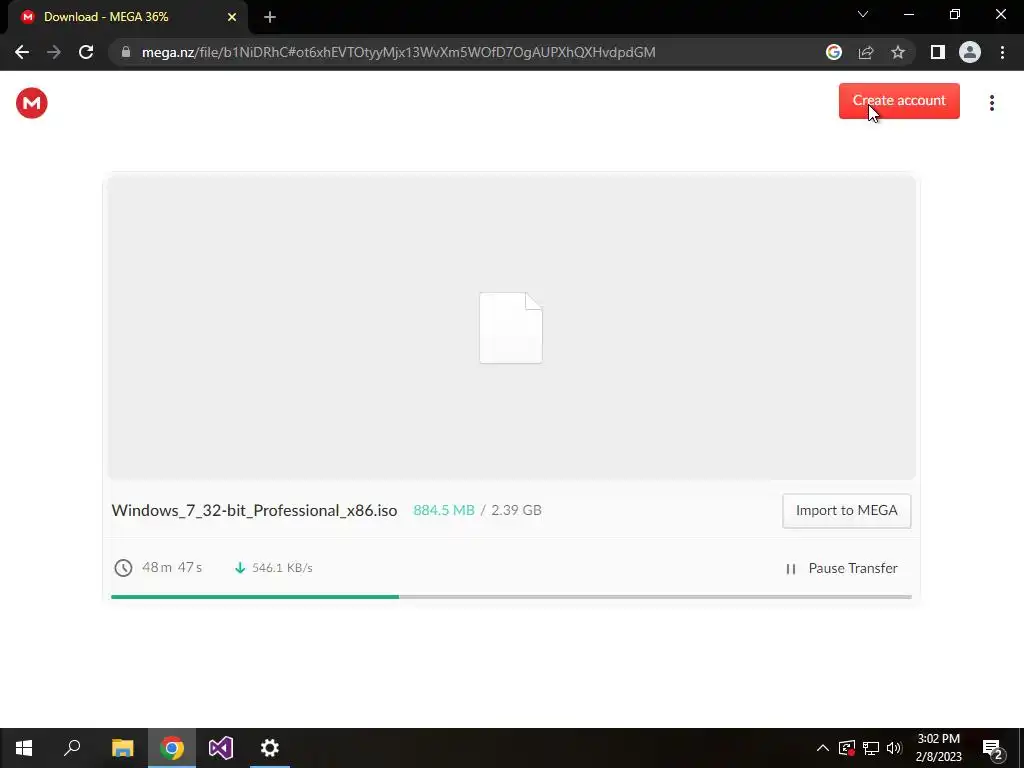Click the 48 m 47 s time remaining
This screenshot has width=1024, height=768.
tap(172, 567)
